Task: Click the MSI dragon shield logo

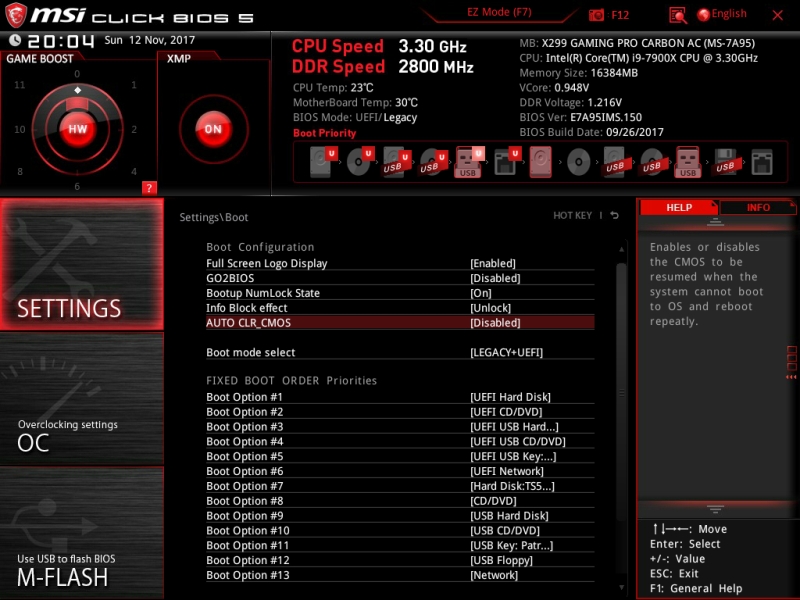Action: 15,15
